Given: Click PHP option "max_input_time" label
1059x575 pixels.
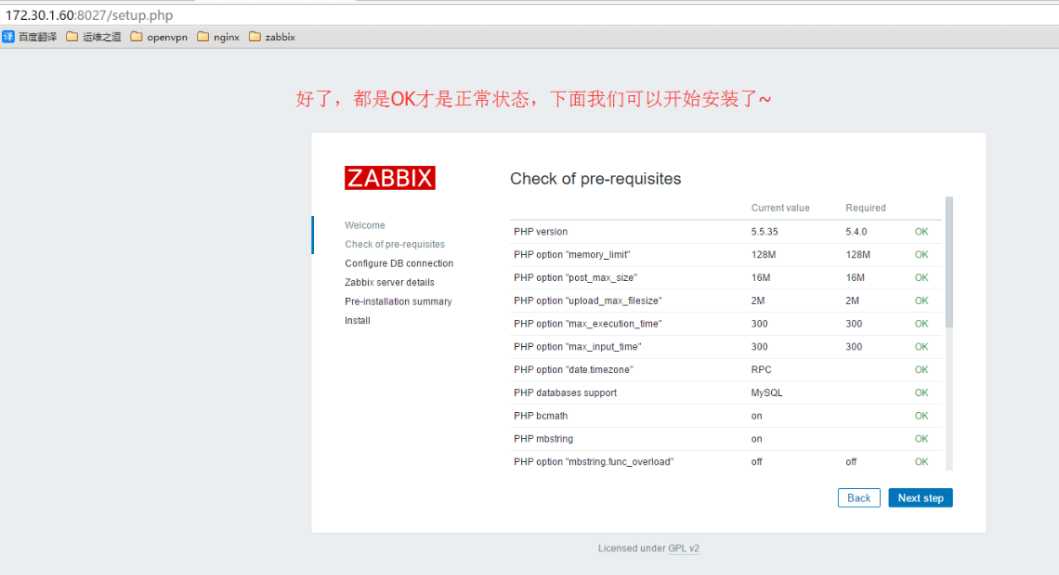Looking at the screenshot, I should 577,346.
